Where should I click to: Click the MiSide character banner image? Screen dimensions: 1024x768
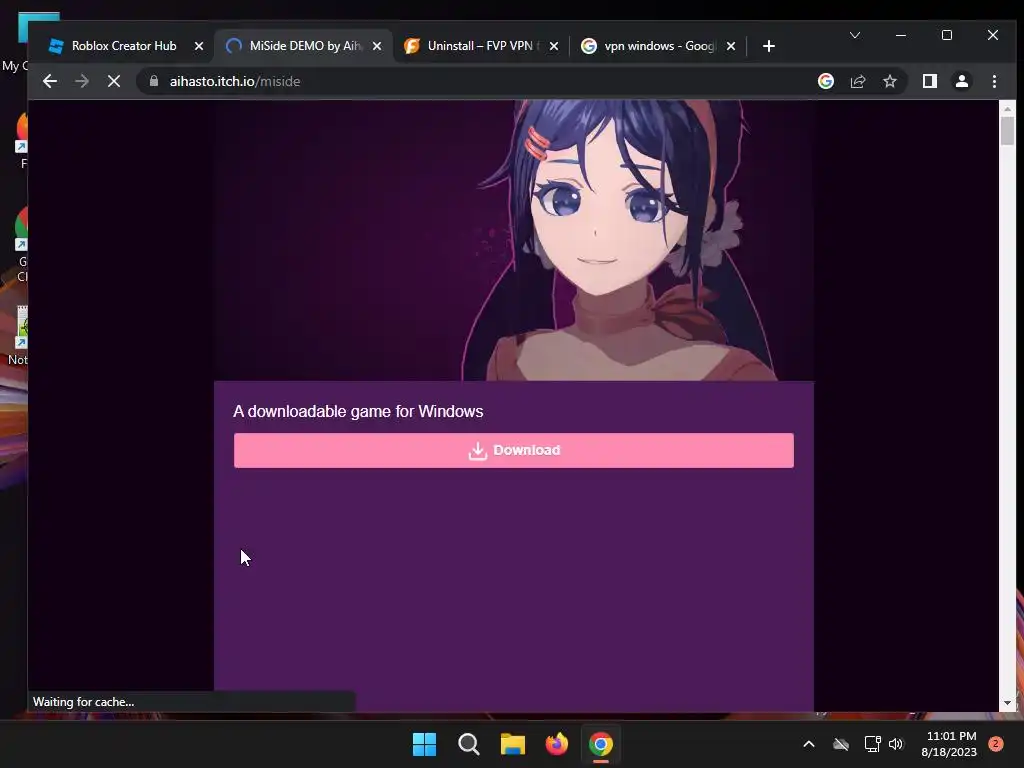coord(514,240)
